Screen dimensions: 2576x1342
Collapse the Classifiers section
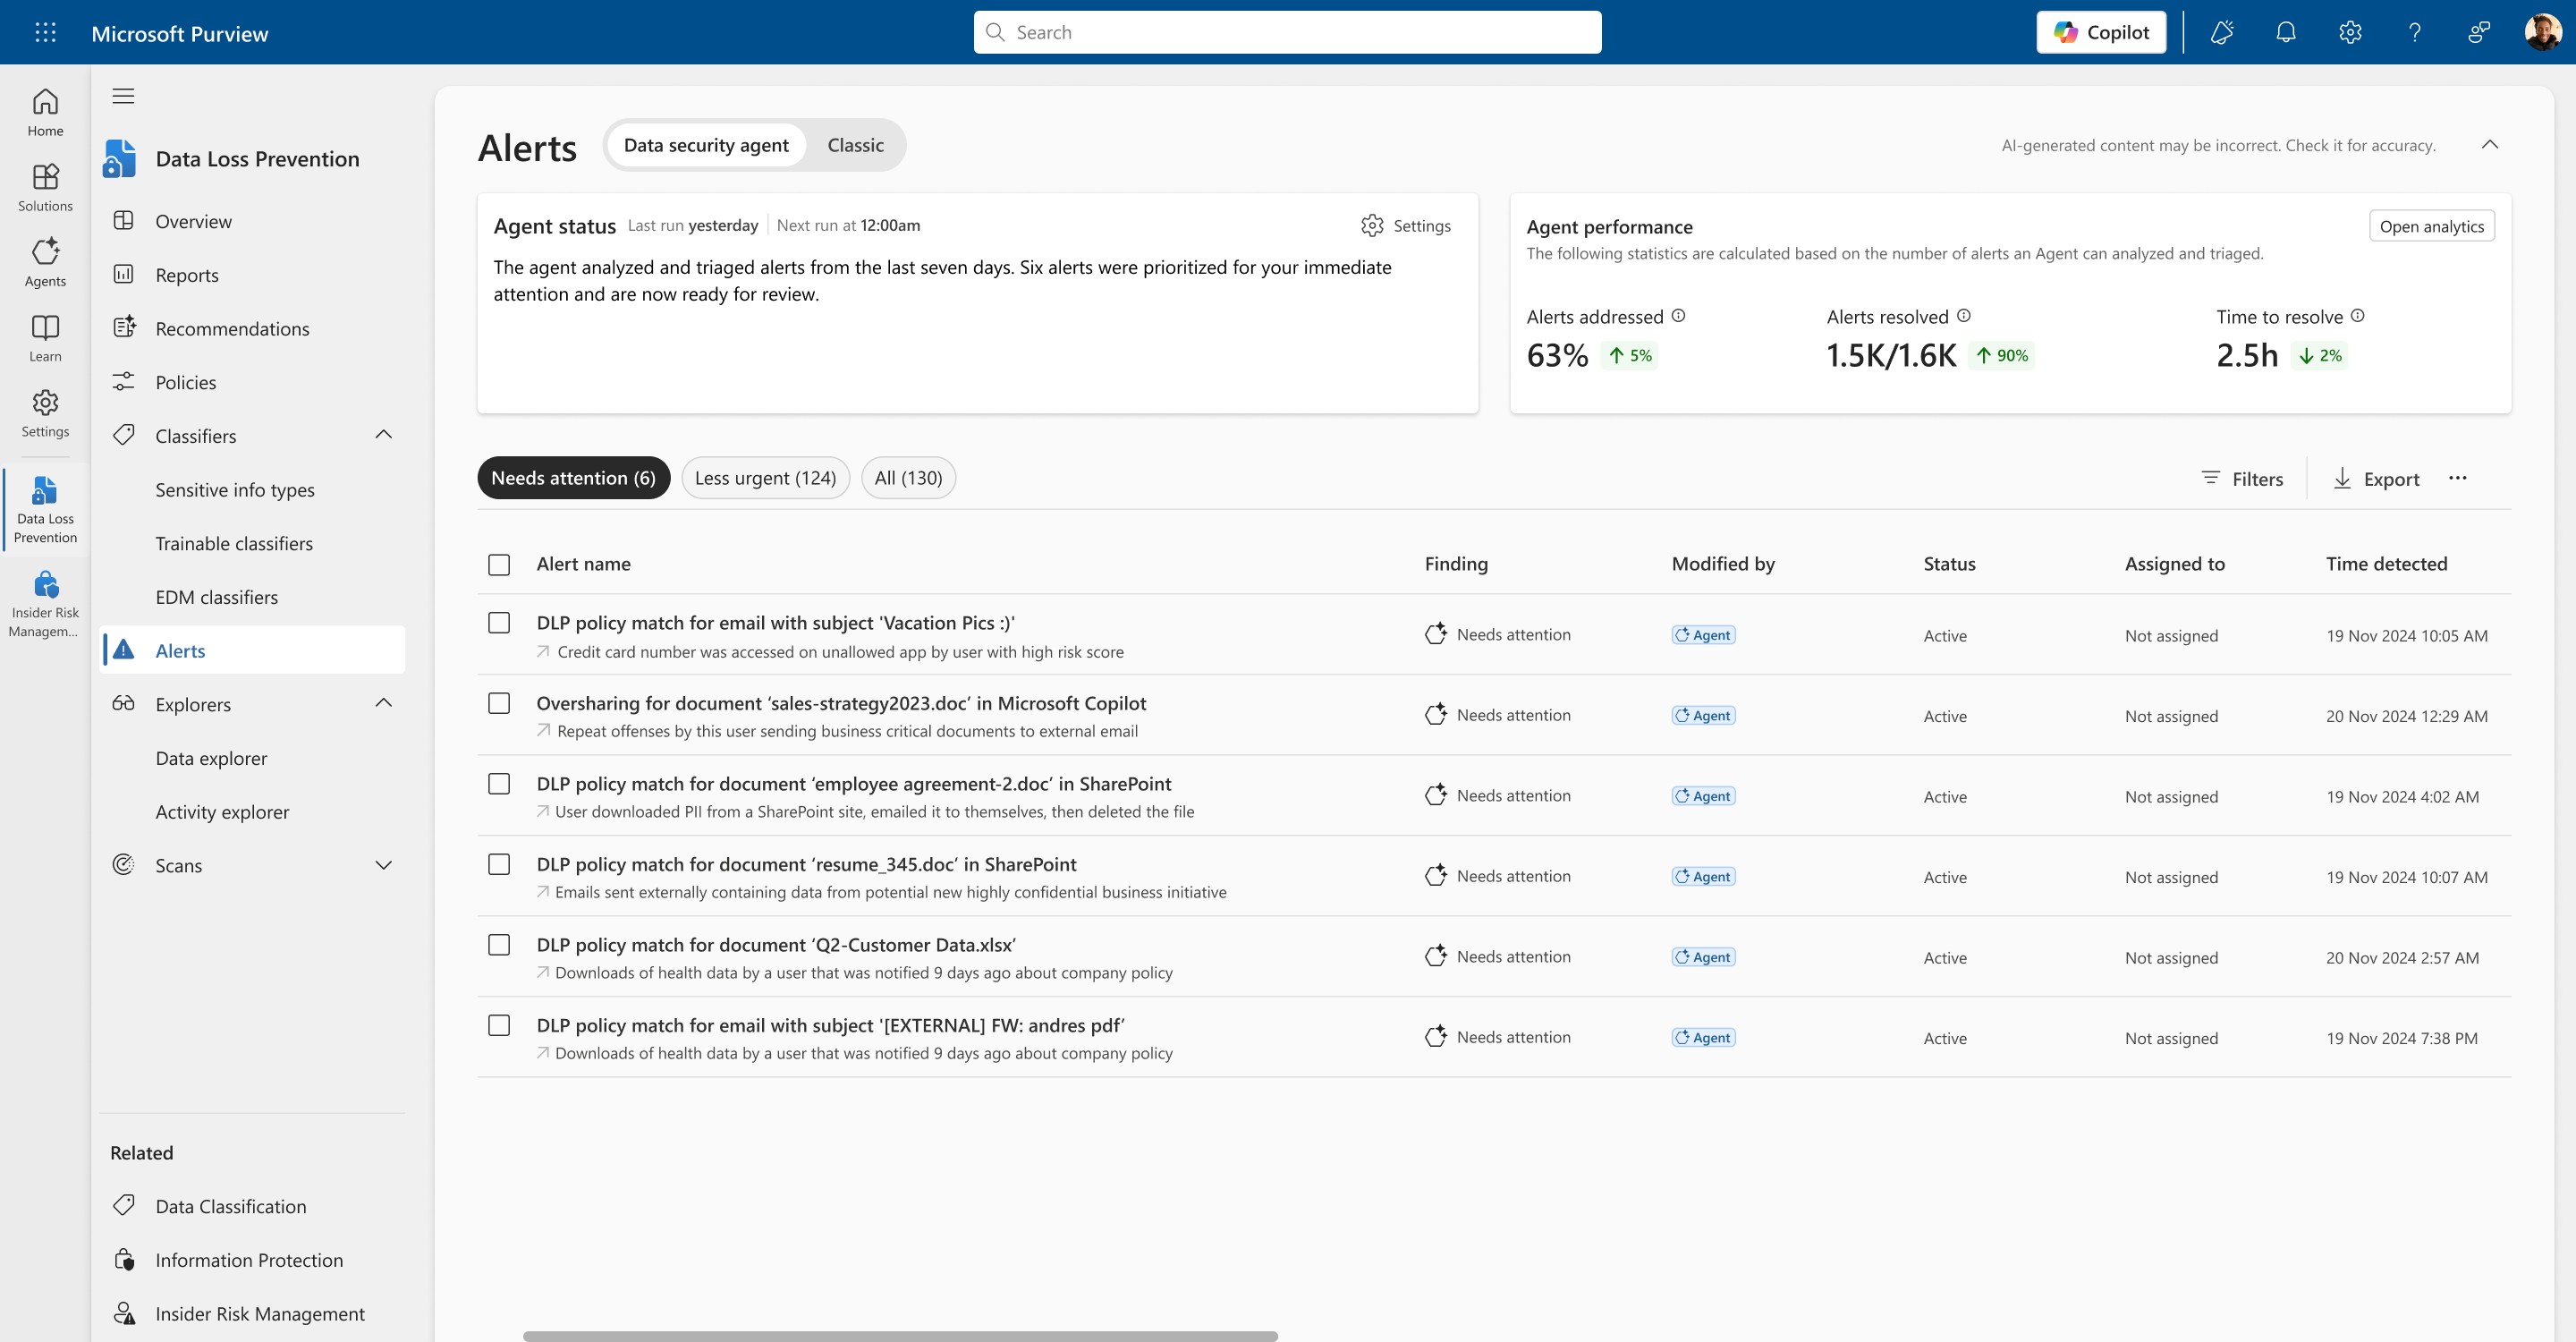pyautogui.click(x=383, y=435)
